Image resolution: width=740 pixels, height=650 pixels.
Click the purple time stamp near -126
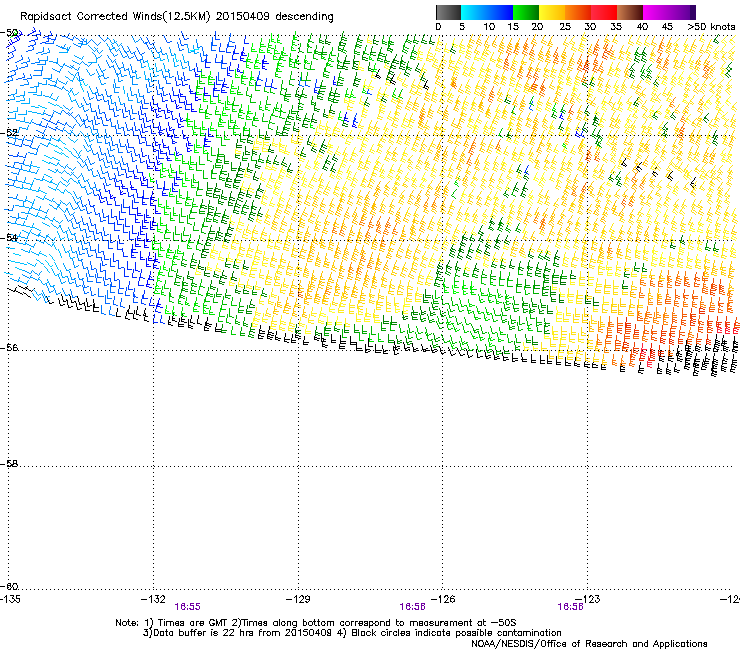tap(412, 607)
